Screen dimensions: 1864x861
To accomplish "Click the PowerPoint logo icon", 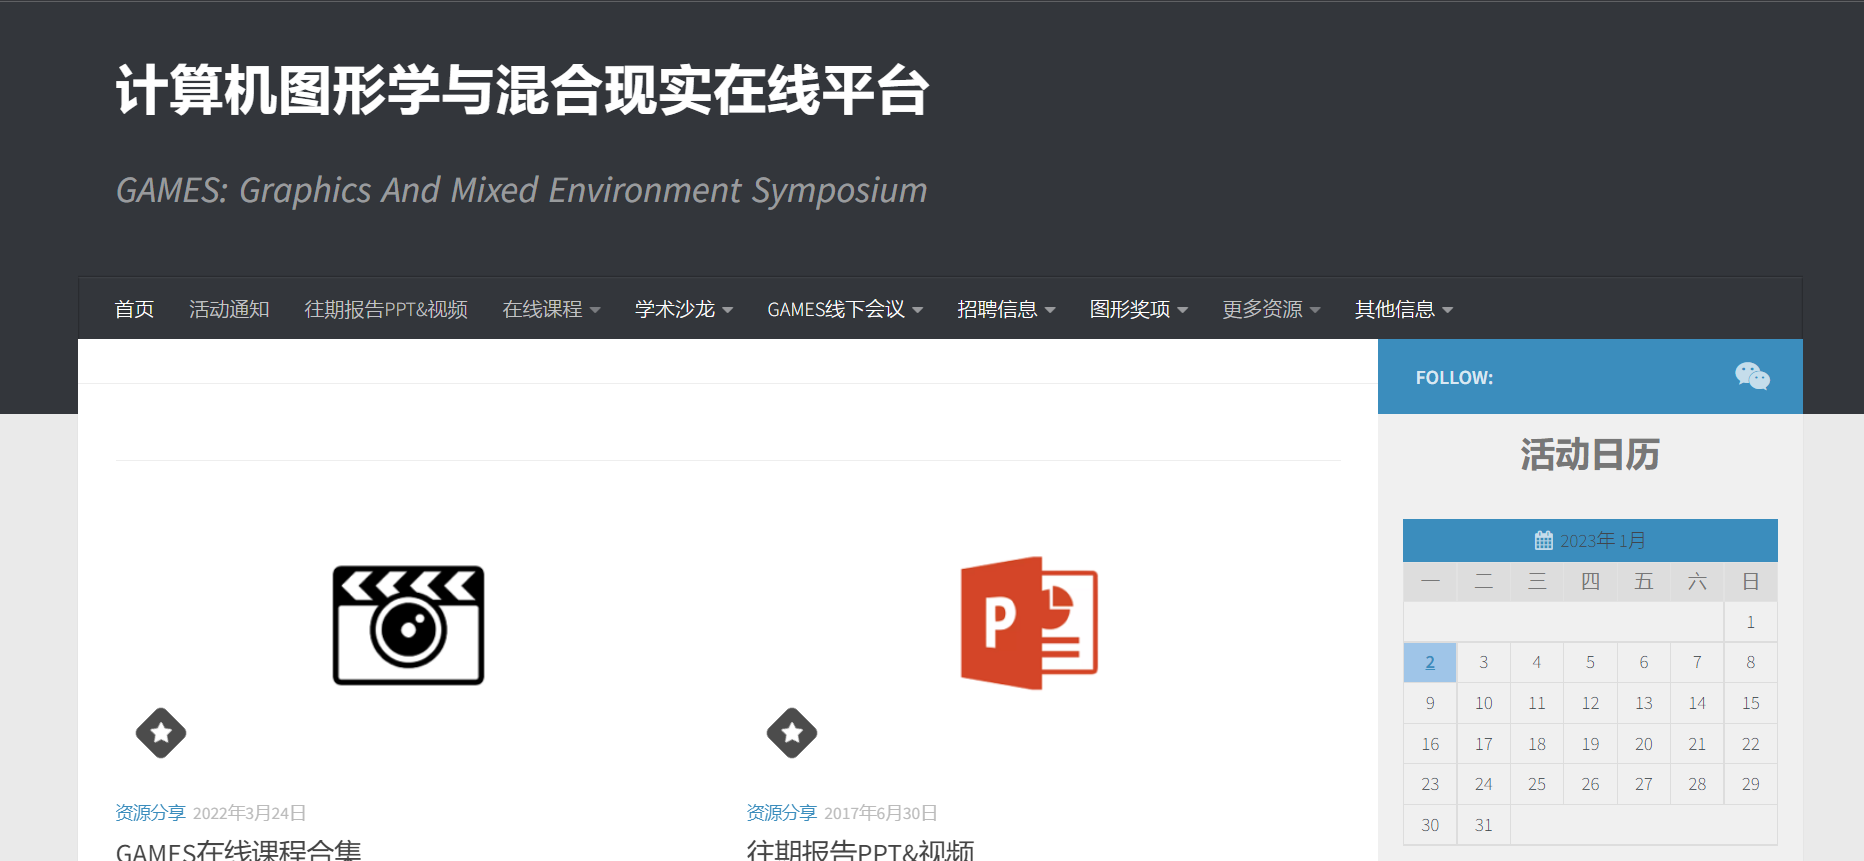I will (1029, 623).
